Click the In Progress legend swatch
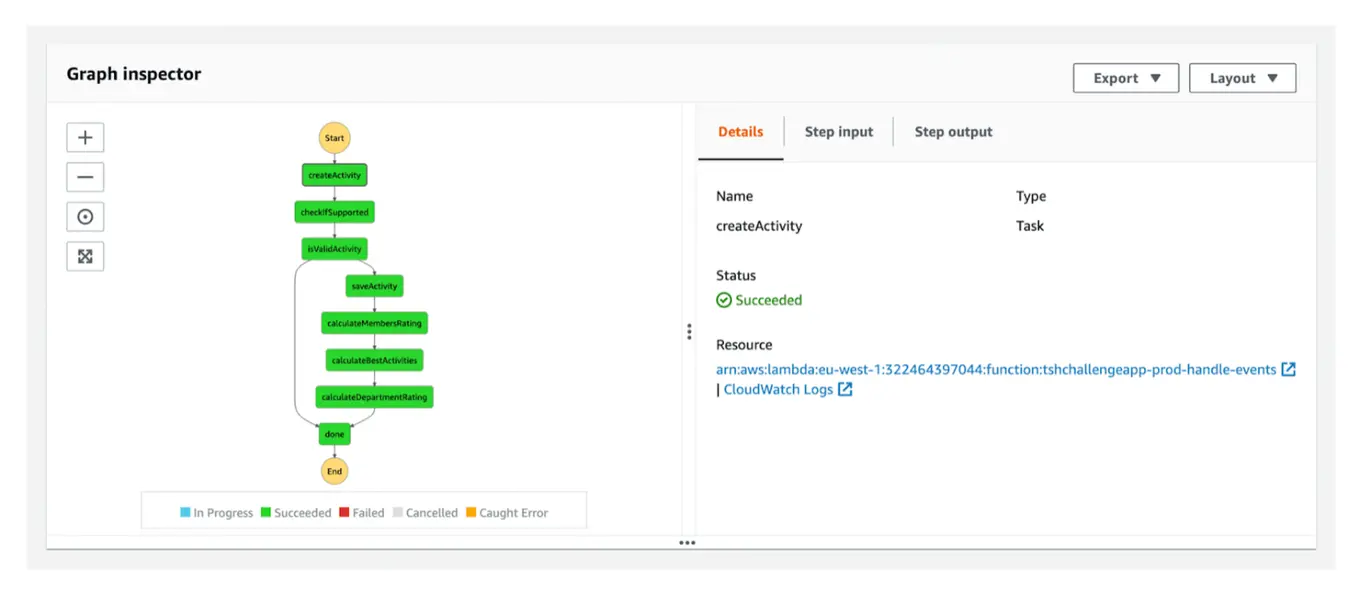This screenshot has height=592, width=1360. coord(183,512)
